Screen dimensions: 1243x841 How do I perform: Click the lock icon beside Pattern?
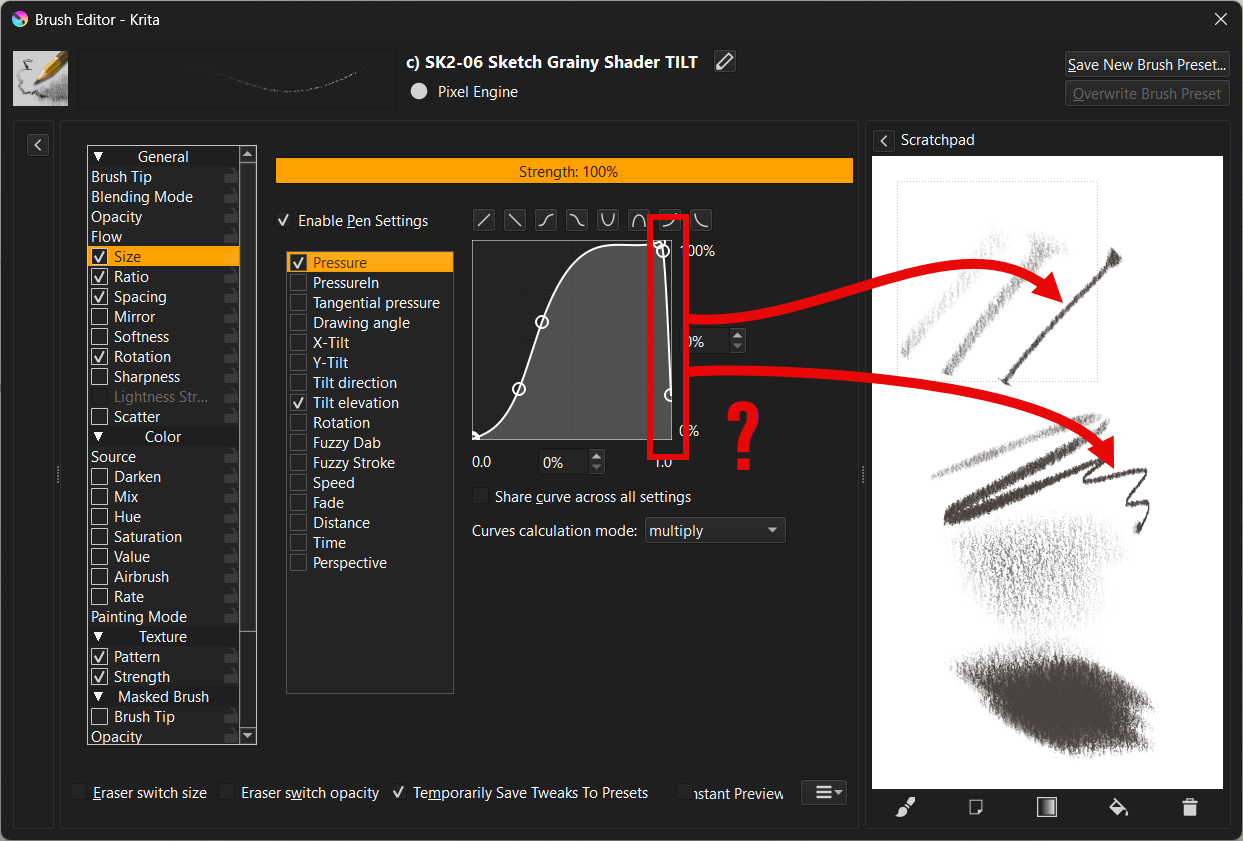click(x=231, y=657)
